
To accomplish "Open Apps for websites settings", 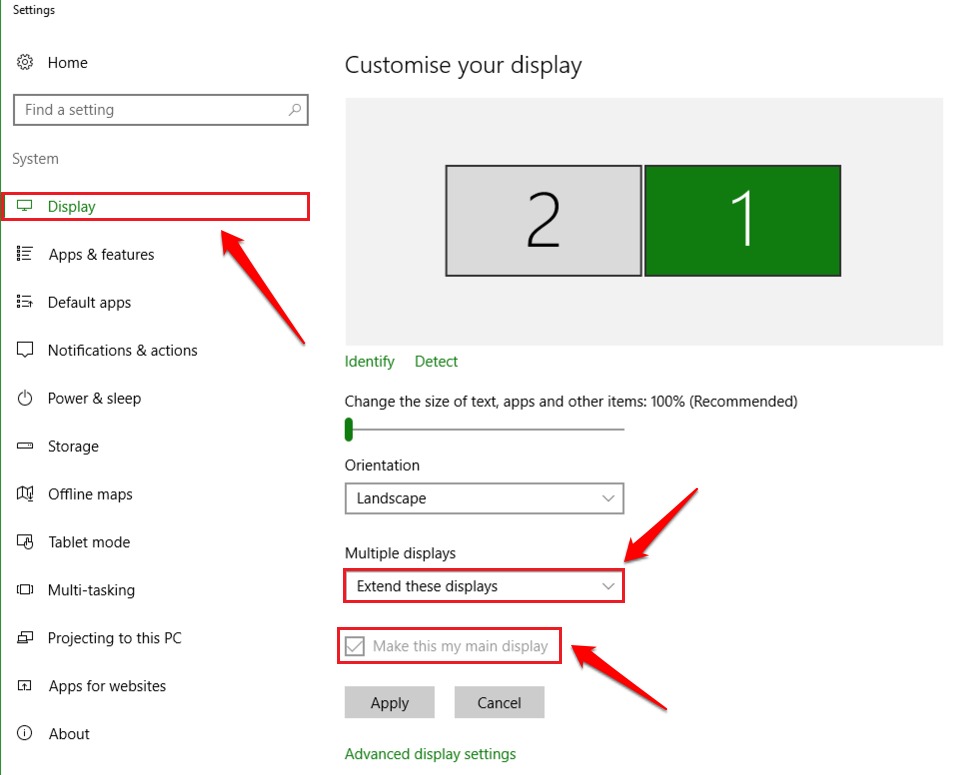I will coord(108,686).
